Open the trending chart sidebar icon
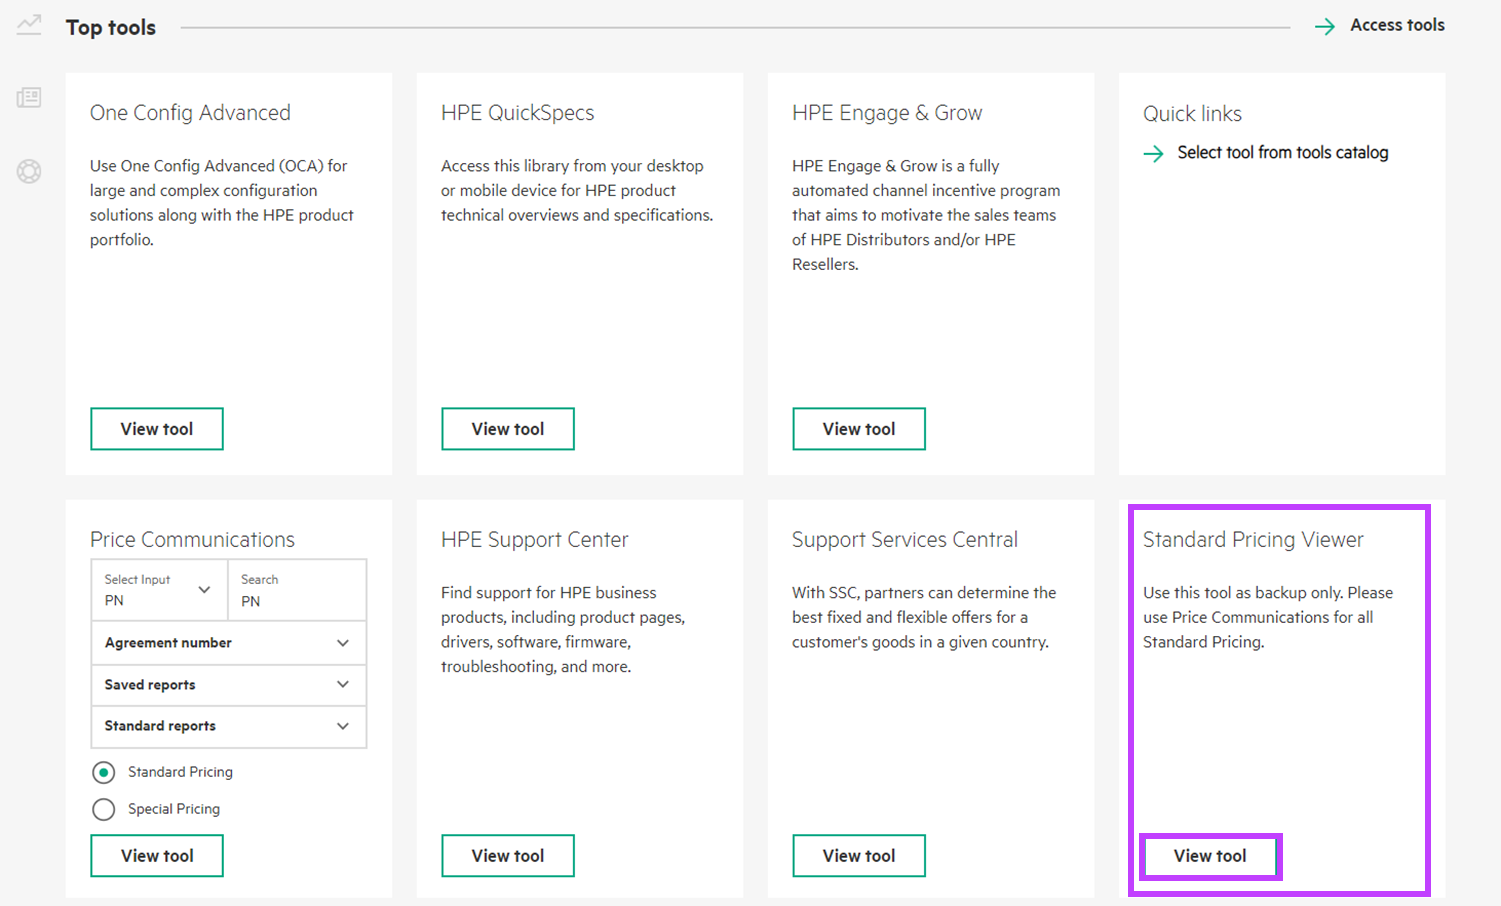Viewport: 1501px width, 906px height. (29, 24)
